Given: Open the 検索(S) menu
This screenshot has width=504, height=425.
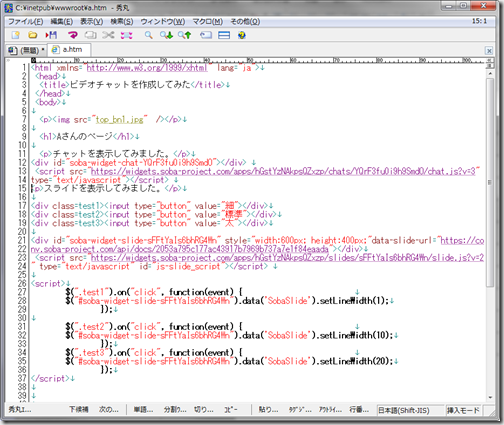Looking at the screenshot, I should 122,22.
